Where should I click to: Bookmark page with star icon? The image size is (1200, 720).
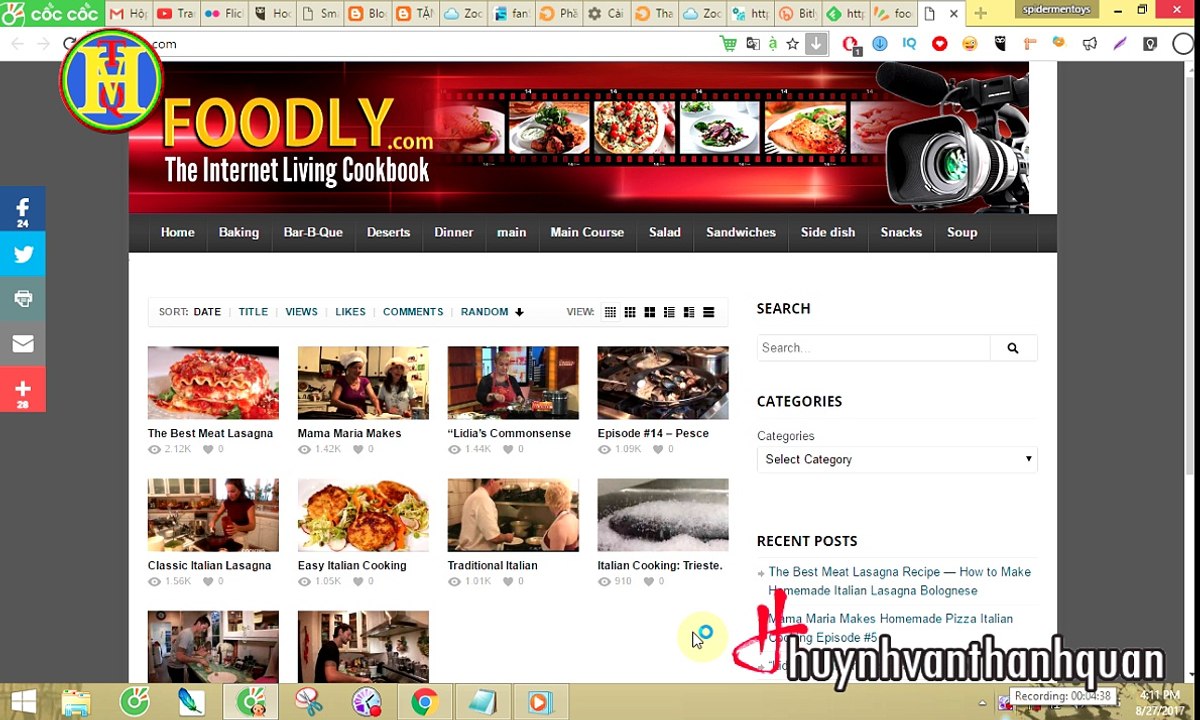[x=792, y=44]
